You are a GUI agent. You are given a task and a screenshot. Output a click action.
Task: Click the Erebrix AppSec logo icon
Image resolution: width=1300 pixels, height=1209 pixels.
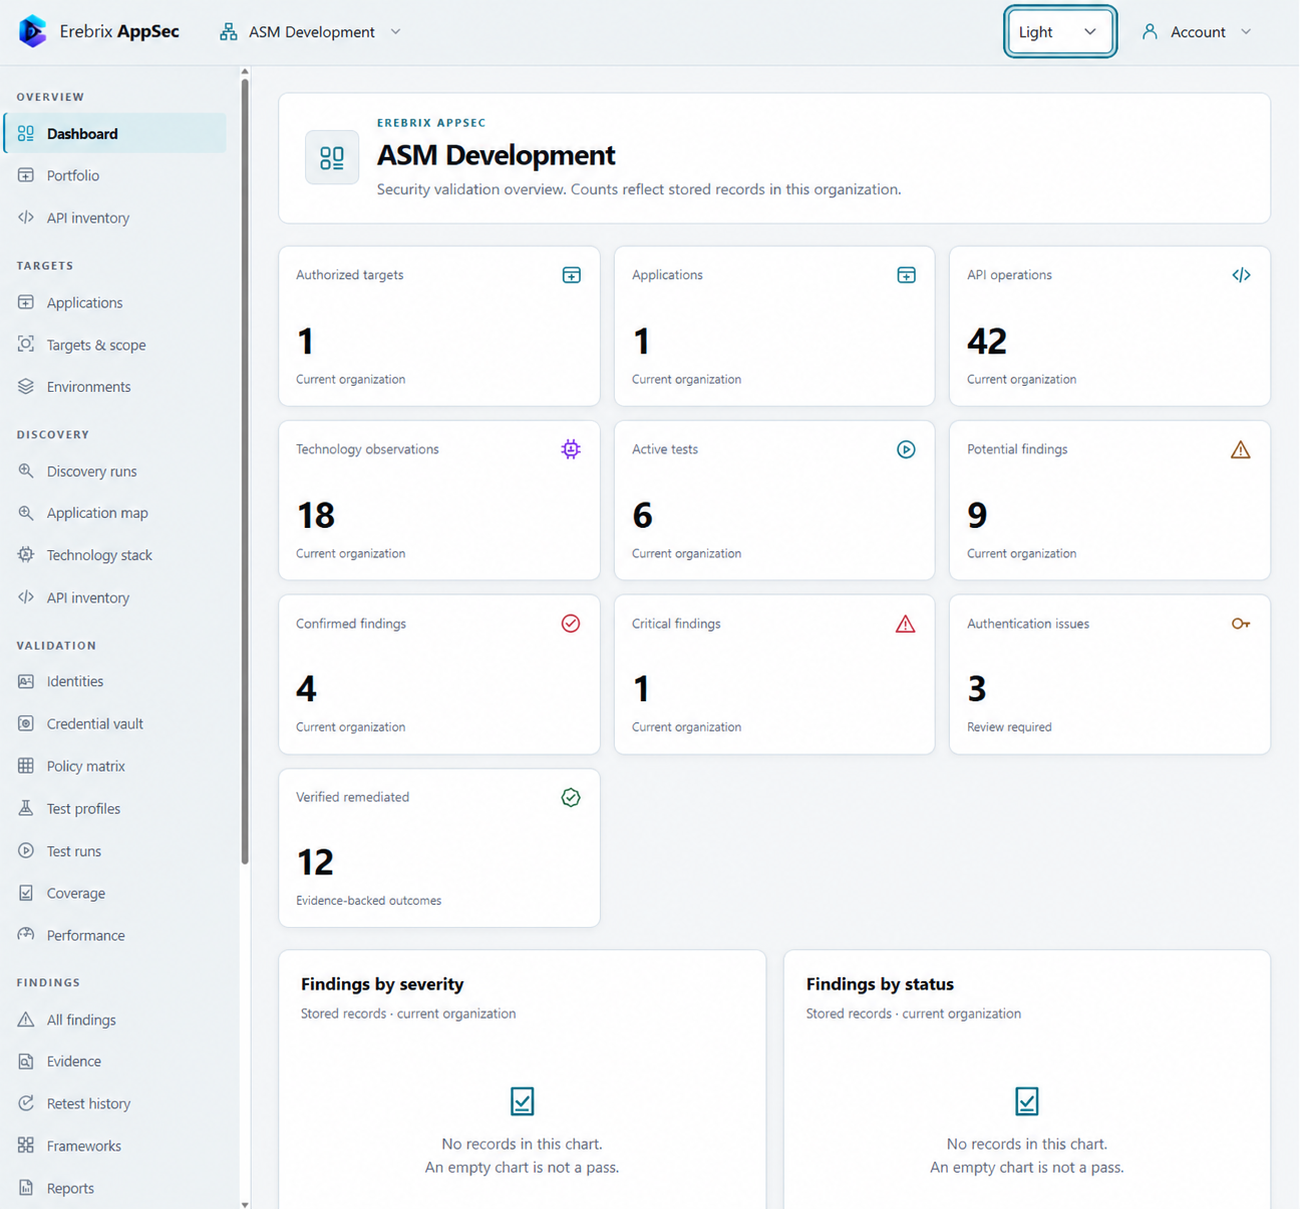click(x=32, y=31)
